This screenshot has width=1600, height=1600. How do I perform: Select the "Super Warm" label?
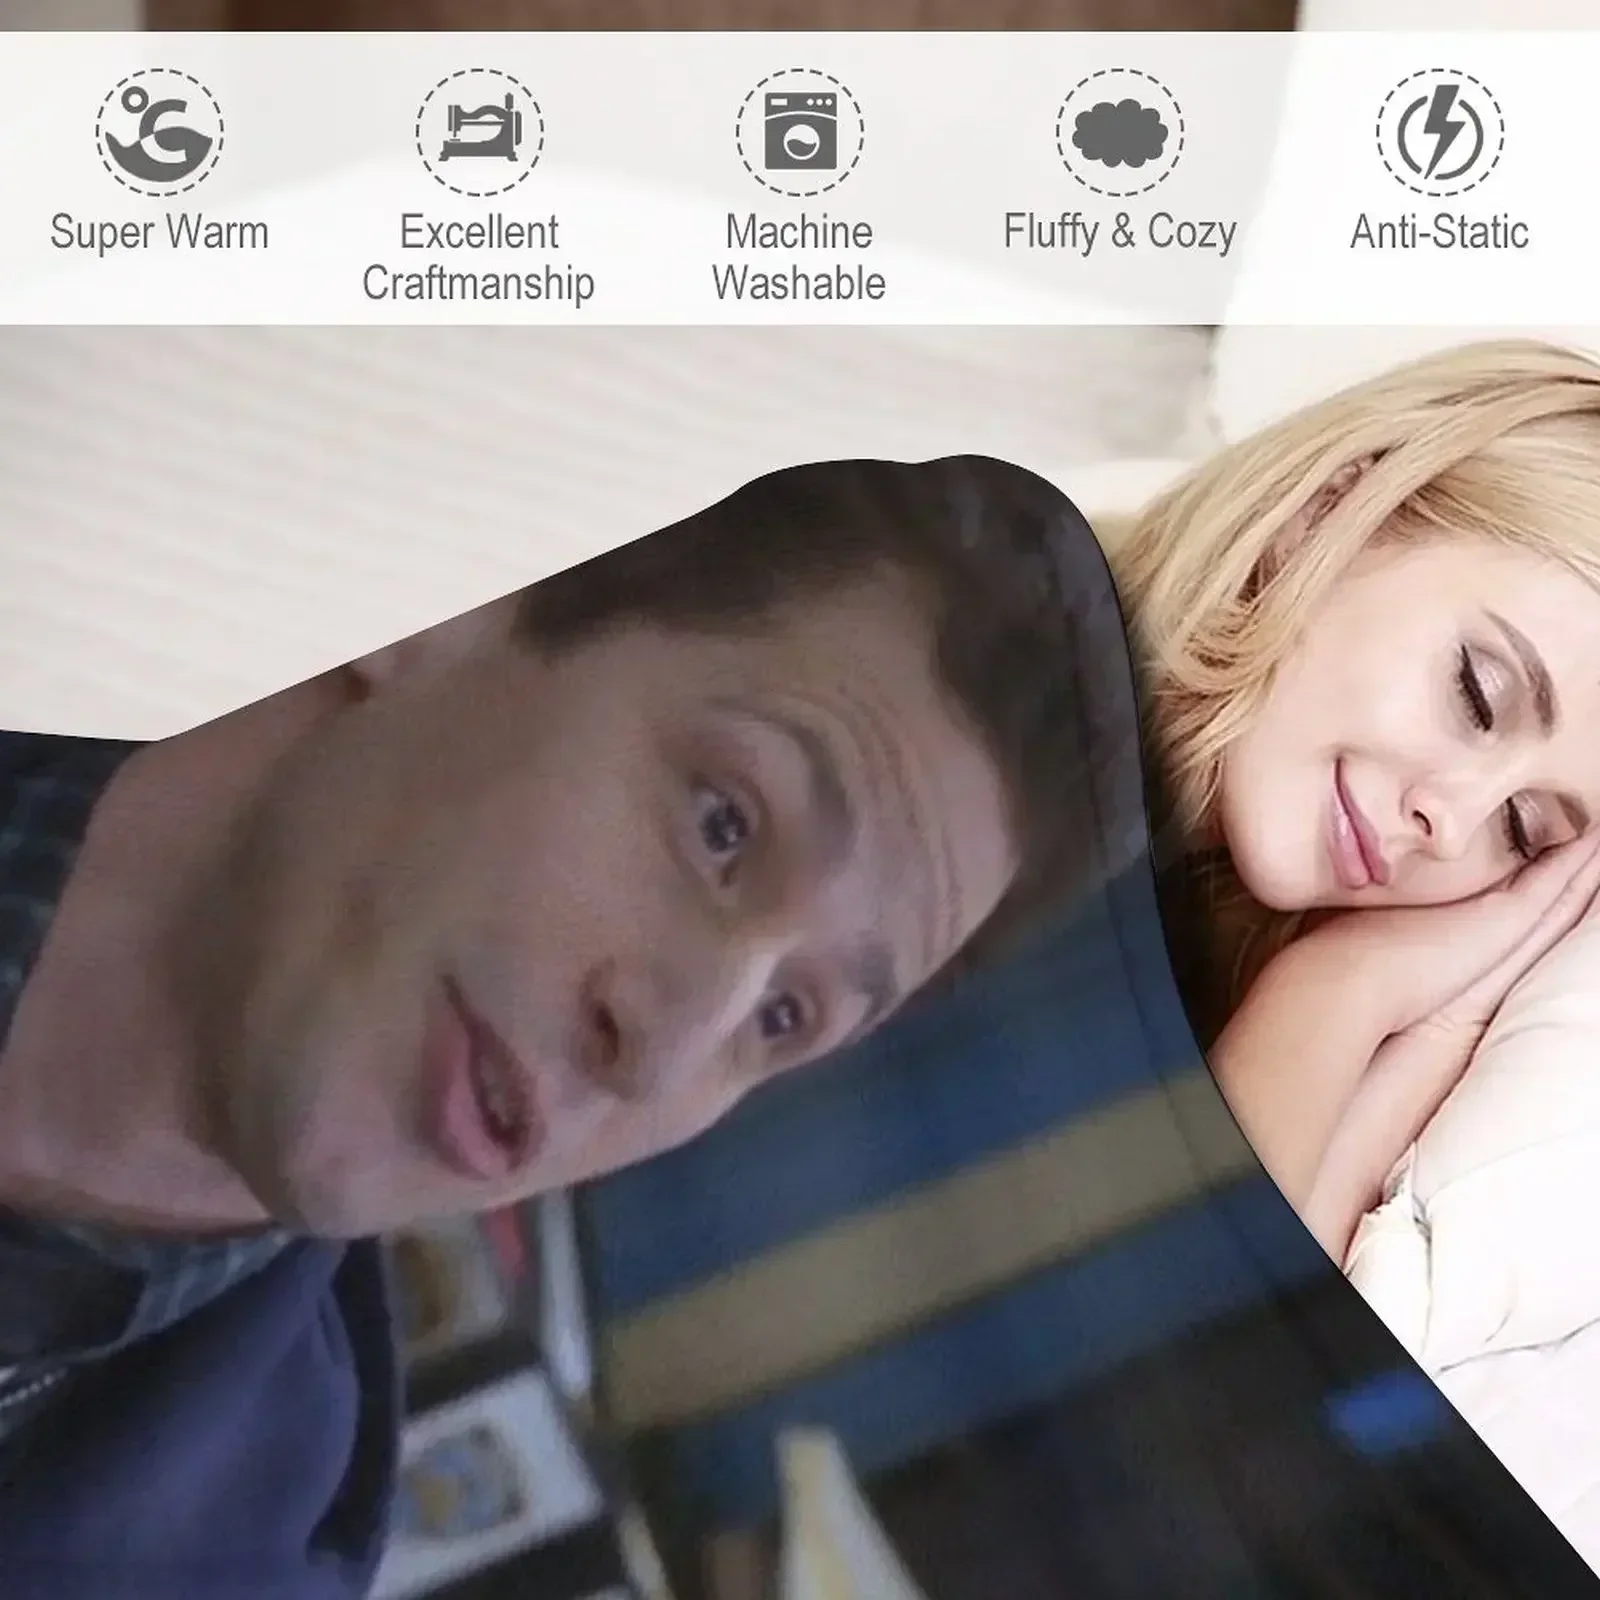click(160, 232)
